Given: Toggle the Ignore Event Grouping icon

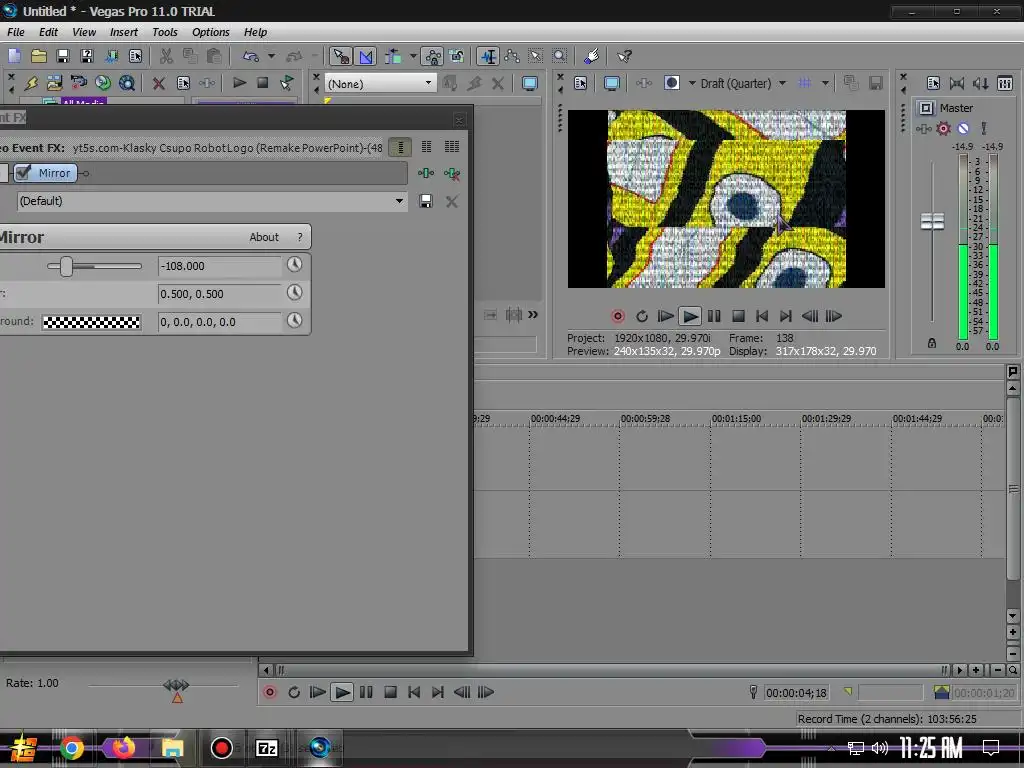Looking at the screenshot, I should pyautogui.click(x=457, y=56).
